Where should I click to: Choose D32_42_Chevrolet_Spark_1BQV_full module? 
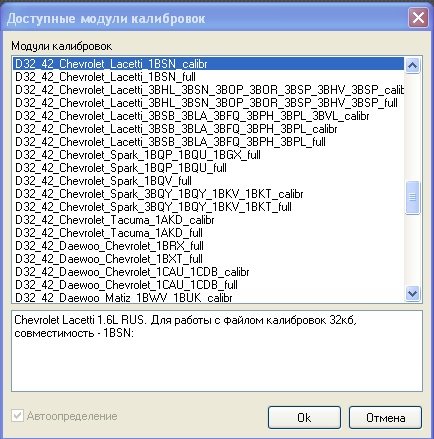point(208,181)
